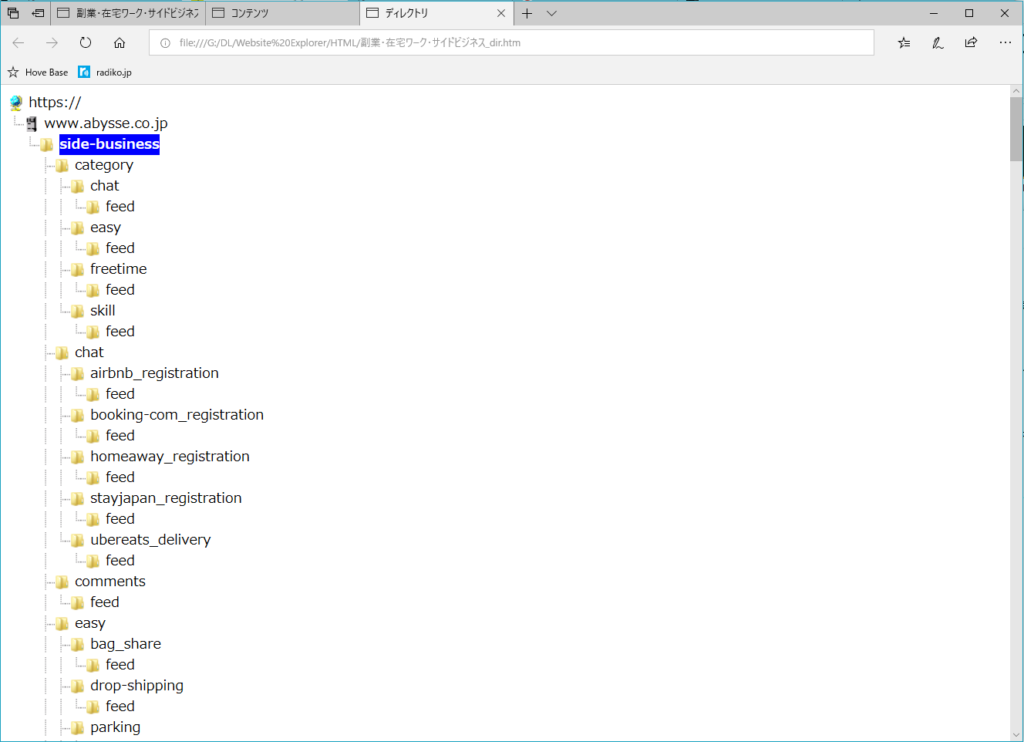Viewport: 1024px width, 742px height.
Task: Click the airbnb_registration folder icon
Action: click(78, 374)
